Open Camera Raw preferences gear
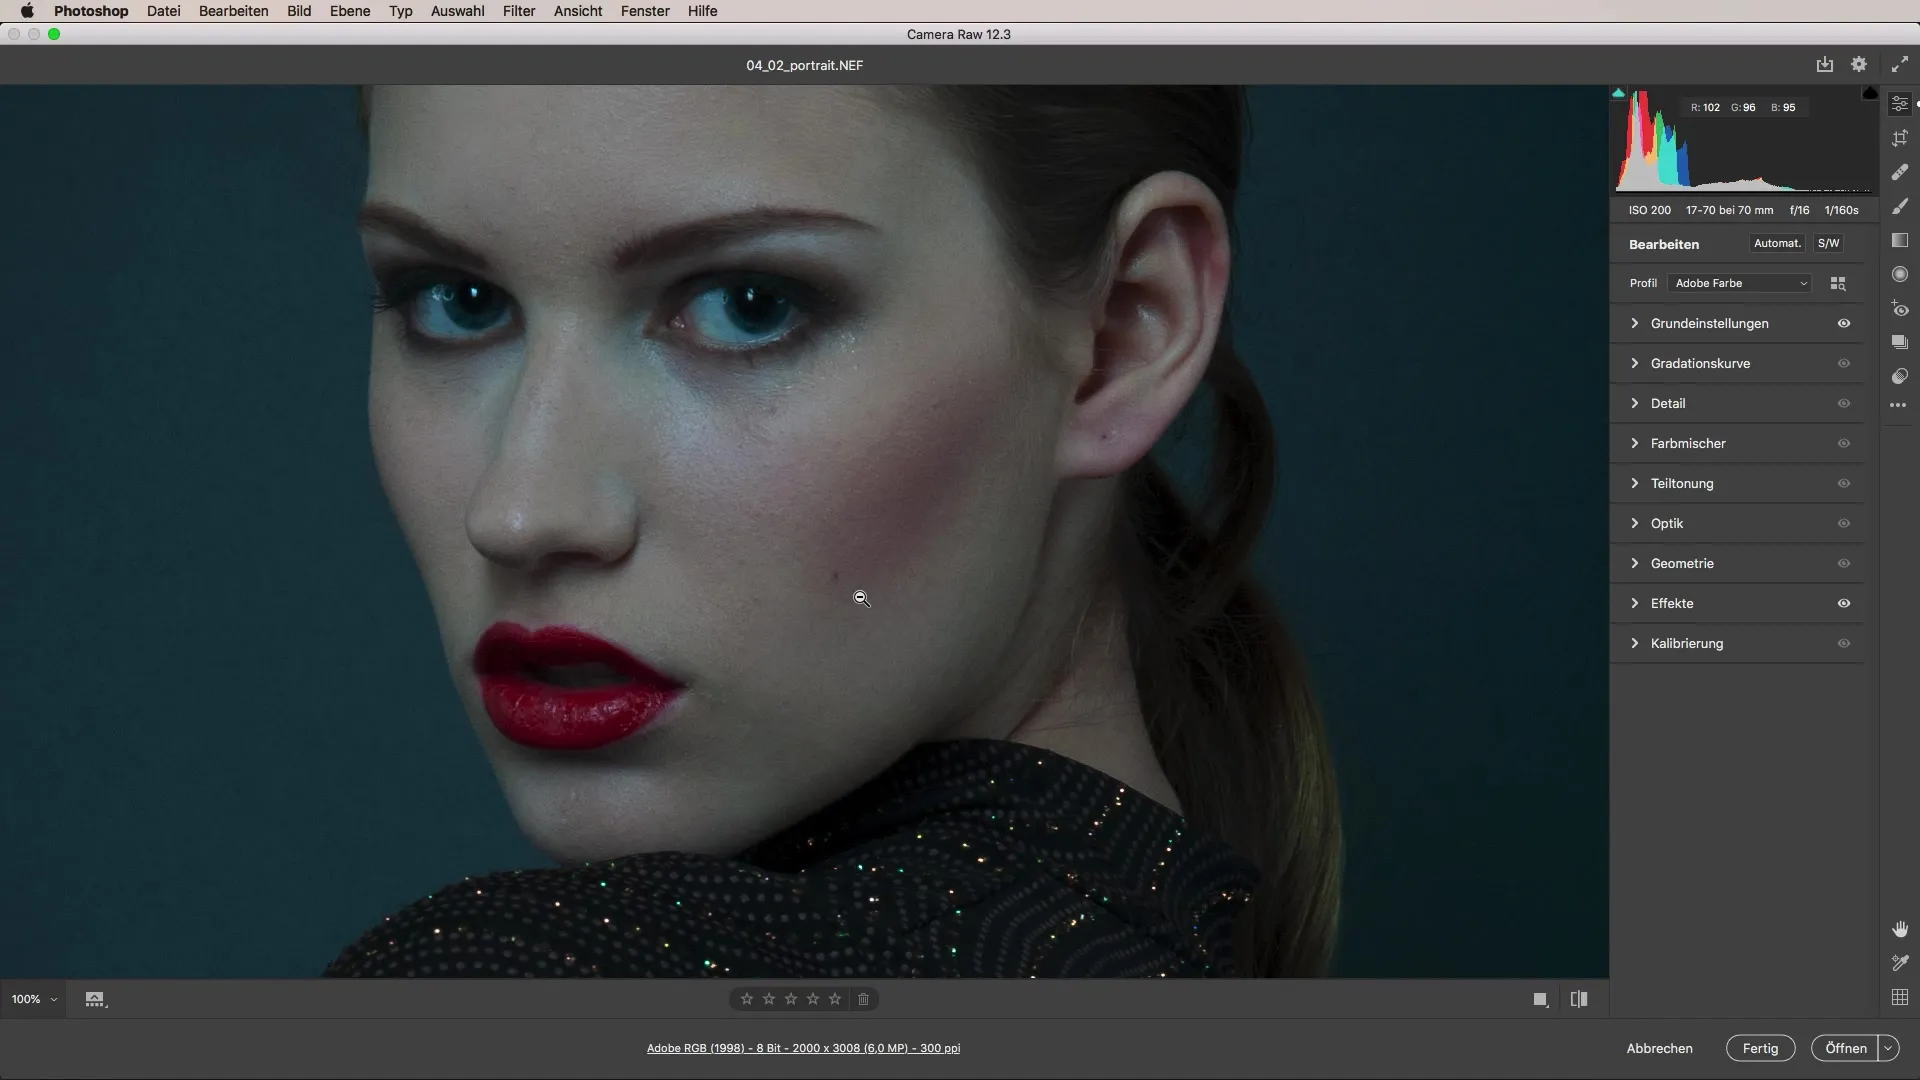The image size is (1920, 1080). 1859,64
